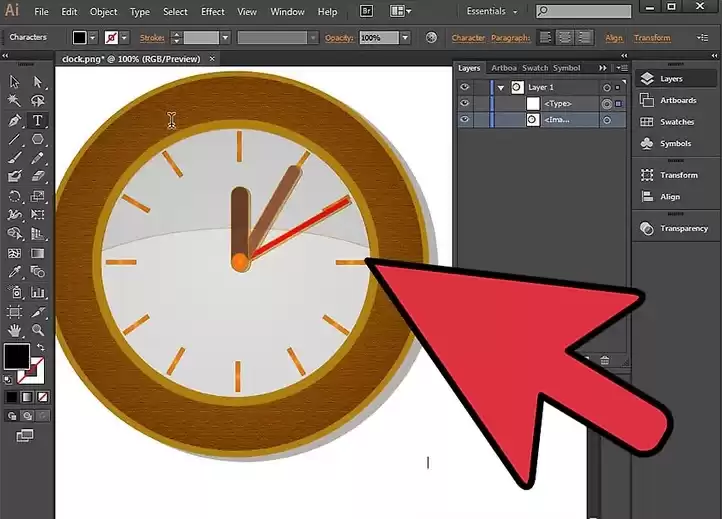This screenshot has height=519, width=722.
Task: Click the Character link in control bar
Action: point(468,38)
